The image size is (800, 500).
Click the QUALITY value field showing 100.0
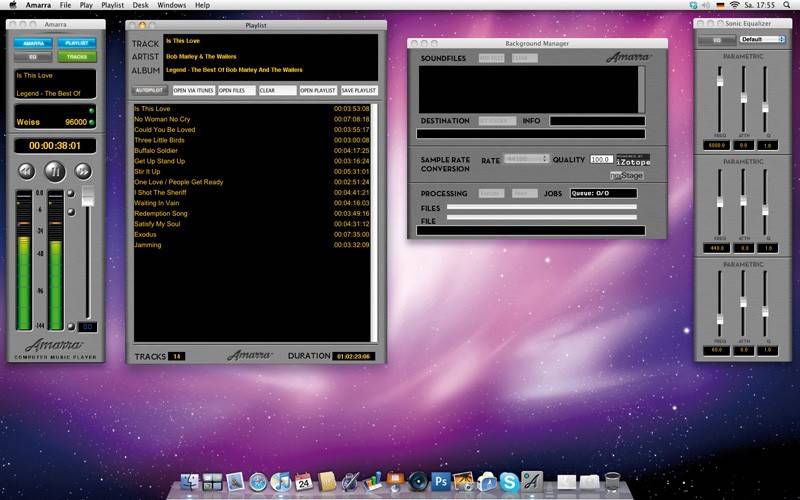tap(601, 159)
